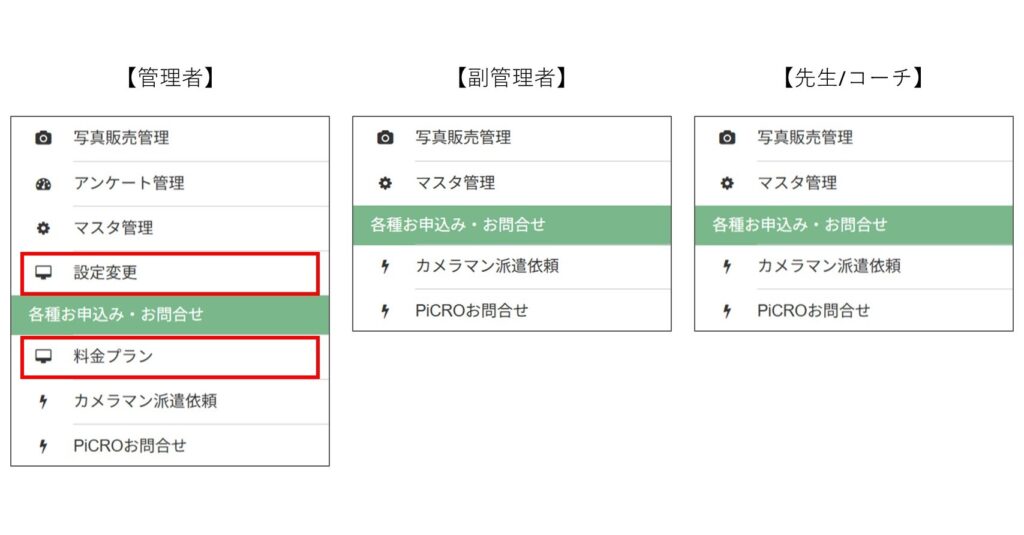Select カメラマン派遣依頼 in 副管理者 menu

click(x=487, y=266)
